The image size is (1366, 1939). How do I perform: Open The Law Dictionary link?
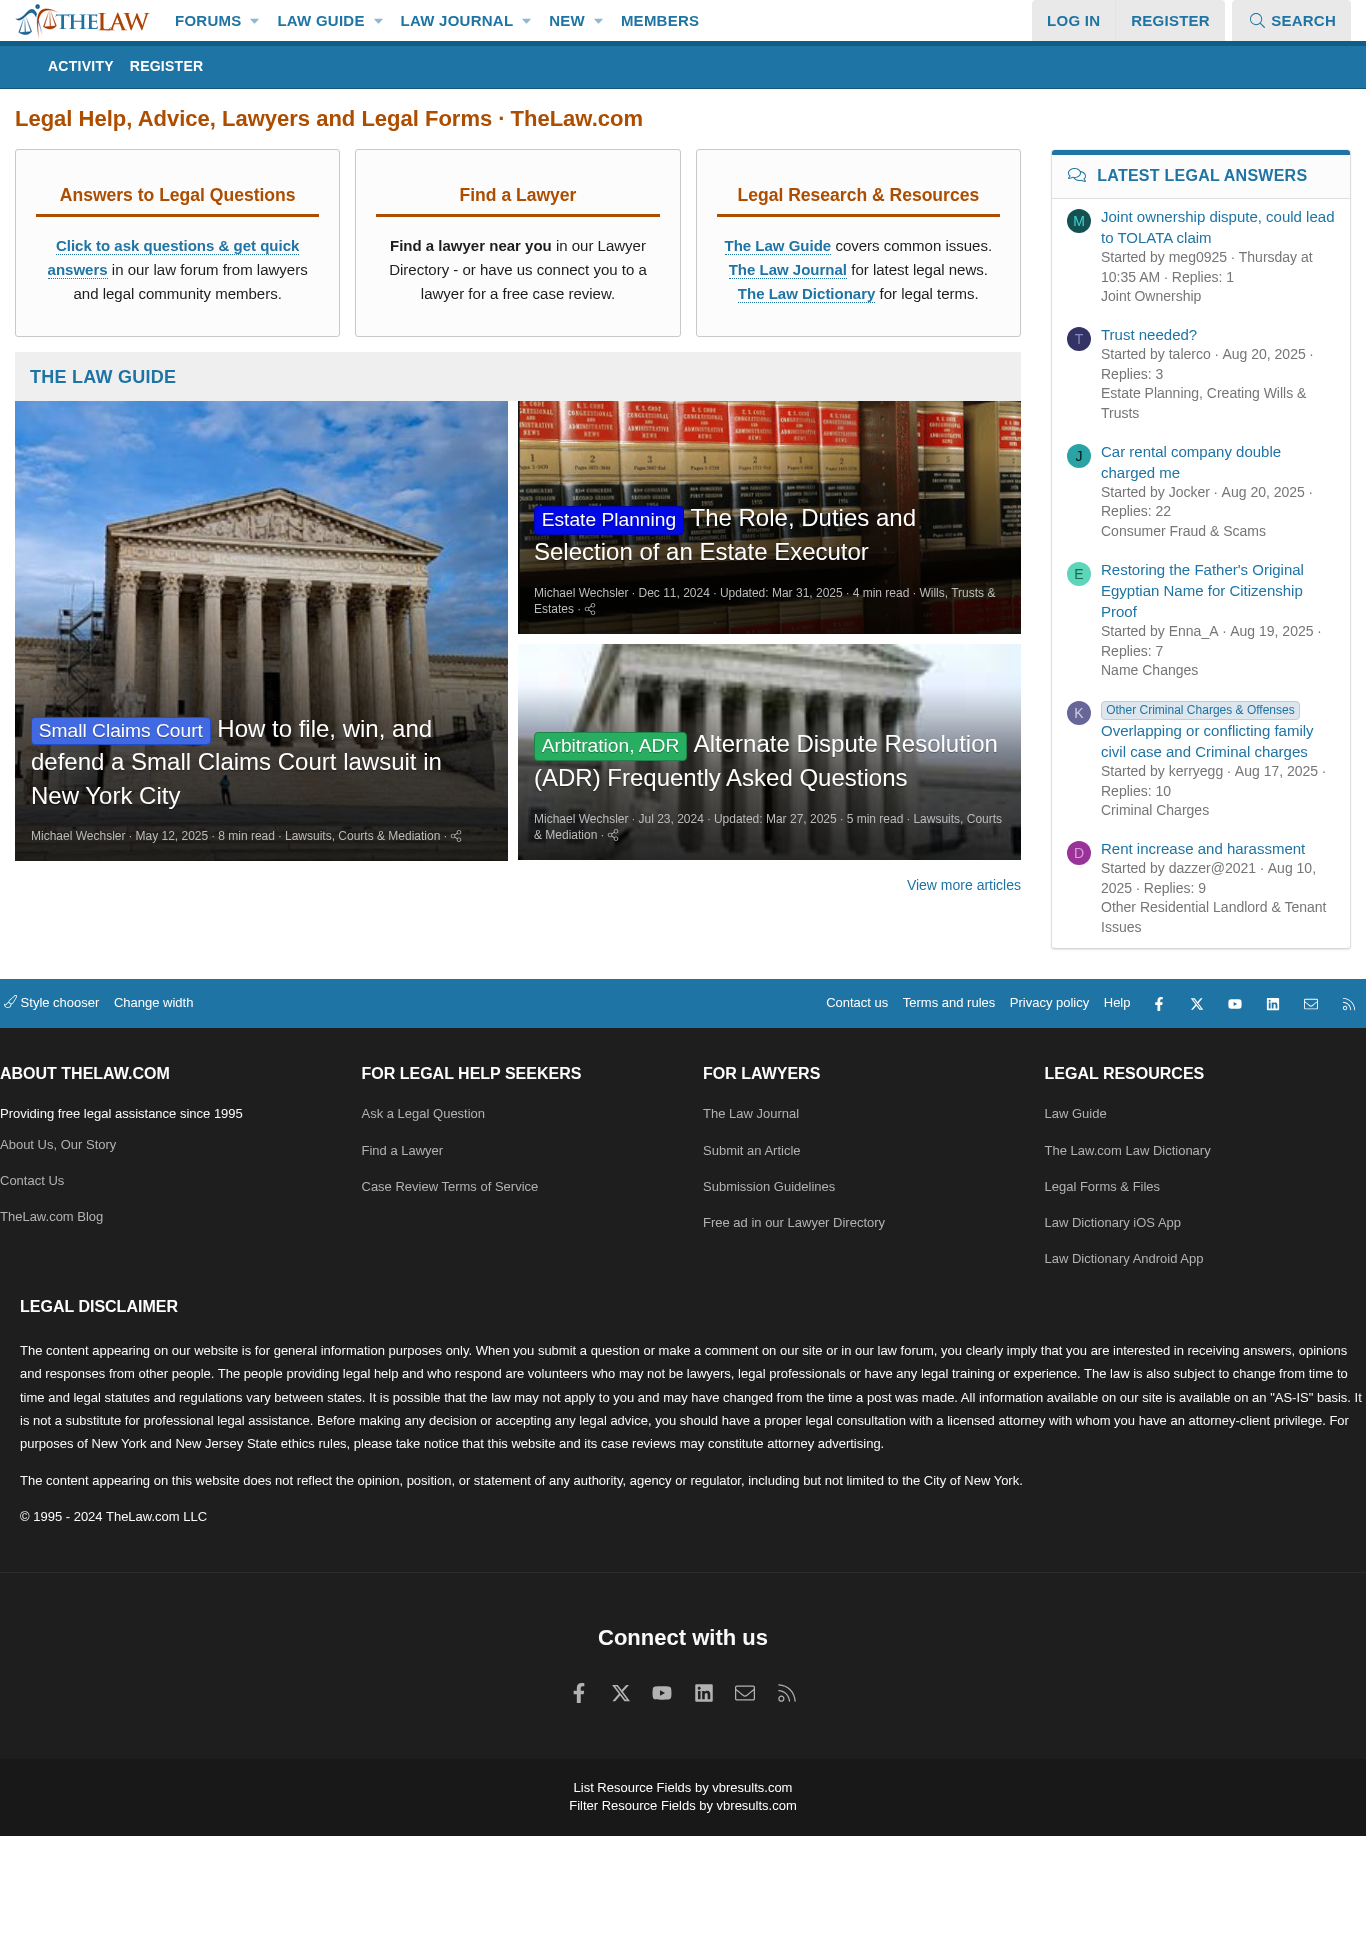point(806,294)
